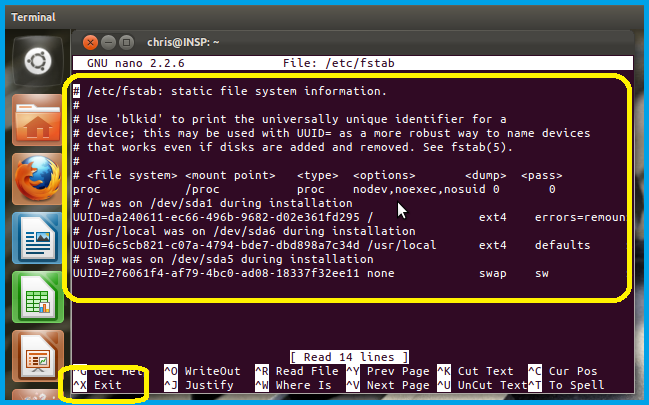Click 'sw' option on swap line
This screenshot has height=405, width=649.
coord(542,274)
